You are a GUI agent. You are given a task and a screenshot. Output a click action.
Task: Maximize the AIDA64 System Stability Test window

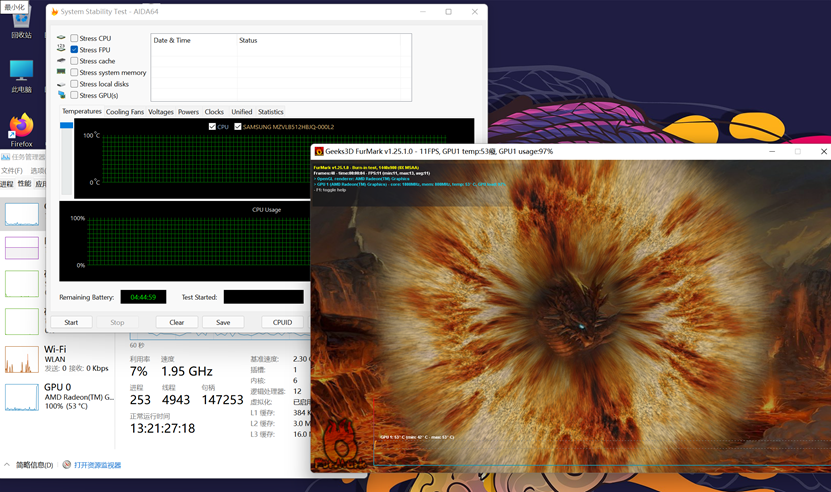tap(448, 12)
